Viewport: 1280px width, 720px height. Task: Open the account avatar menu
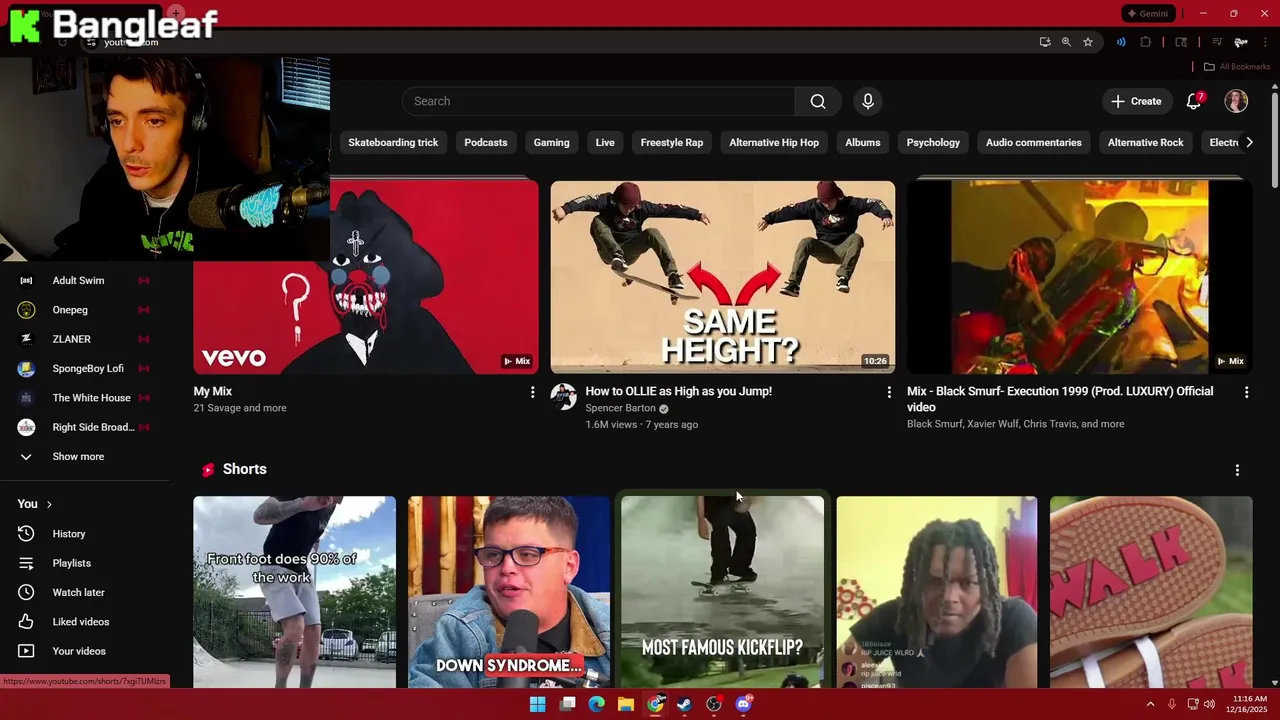pos(1236,101)
